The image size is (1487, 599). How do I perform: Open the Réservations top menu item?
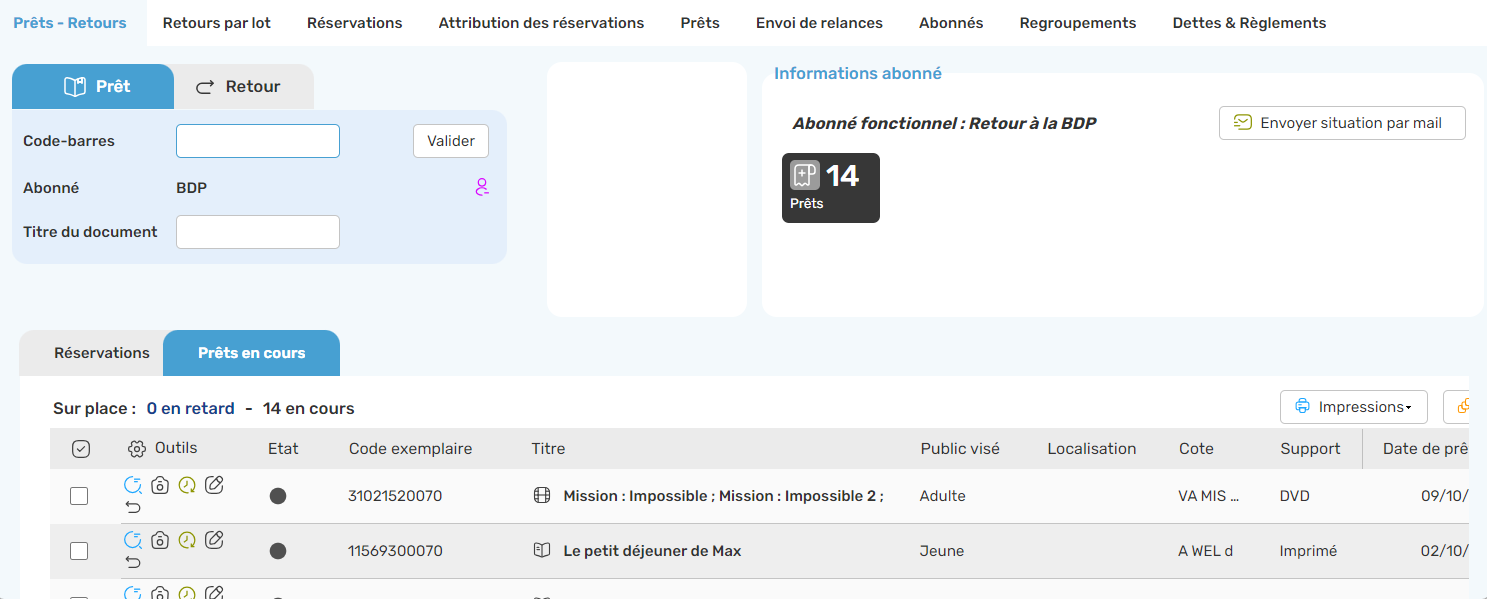[355, 23]
